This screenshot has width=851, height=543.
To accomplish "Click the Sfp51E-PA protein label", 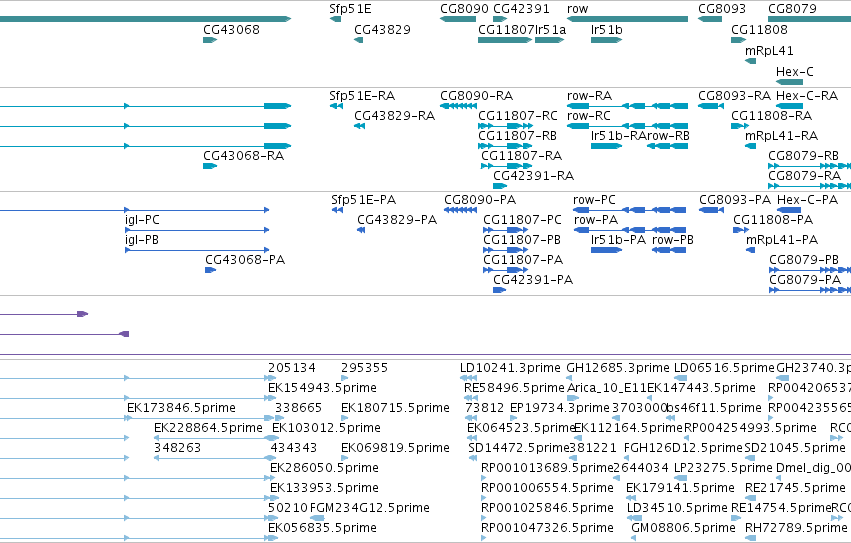I will click(364, 200).
